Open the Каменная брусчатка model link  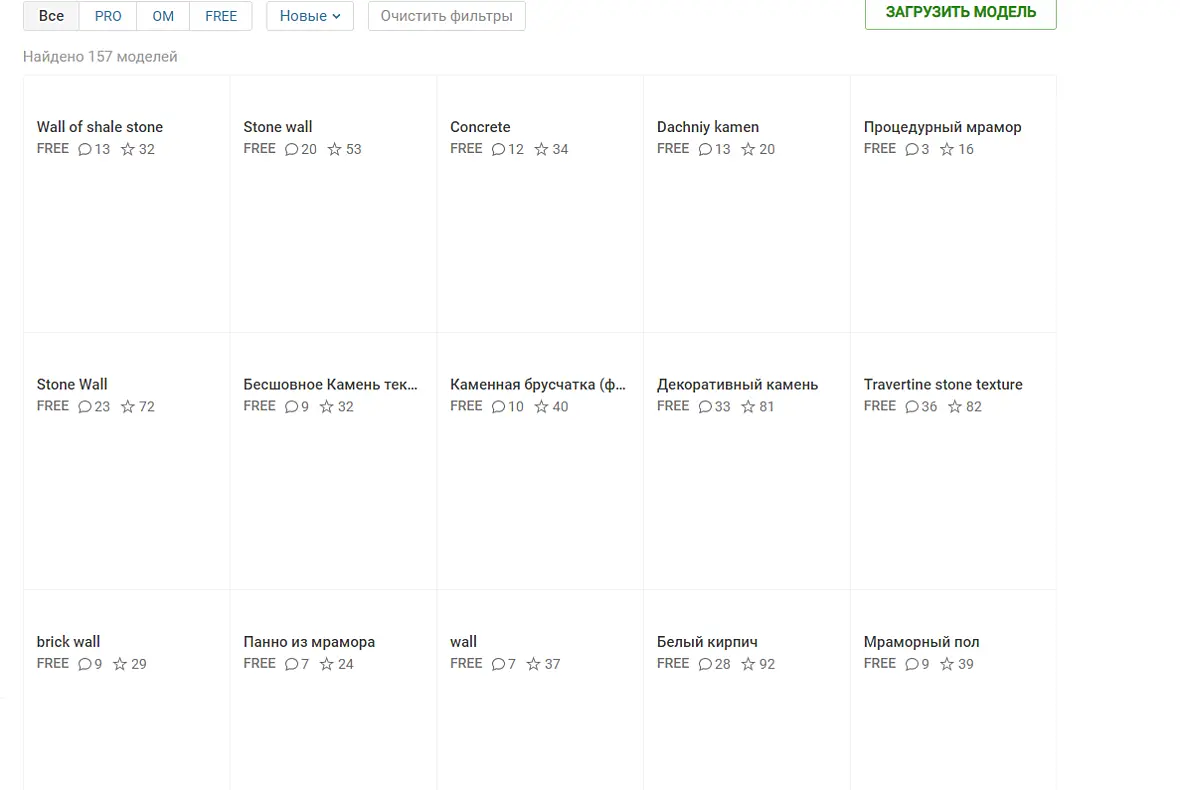[537, 384]
